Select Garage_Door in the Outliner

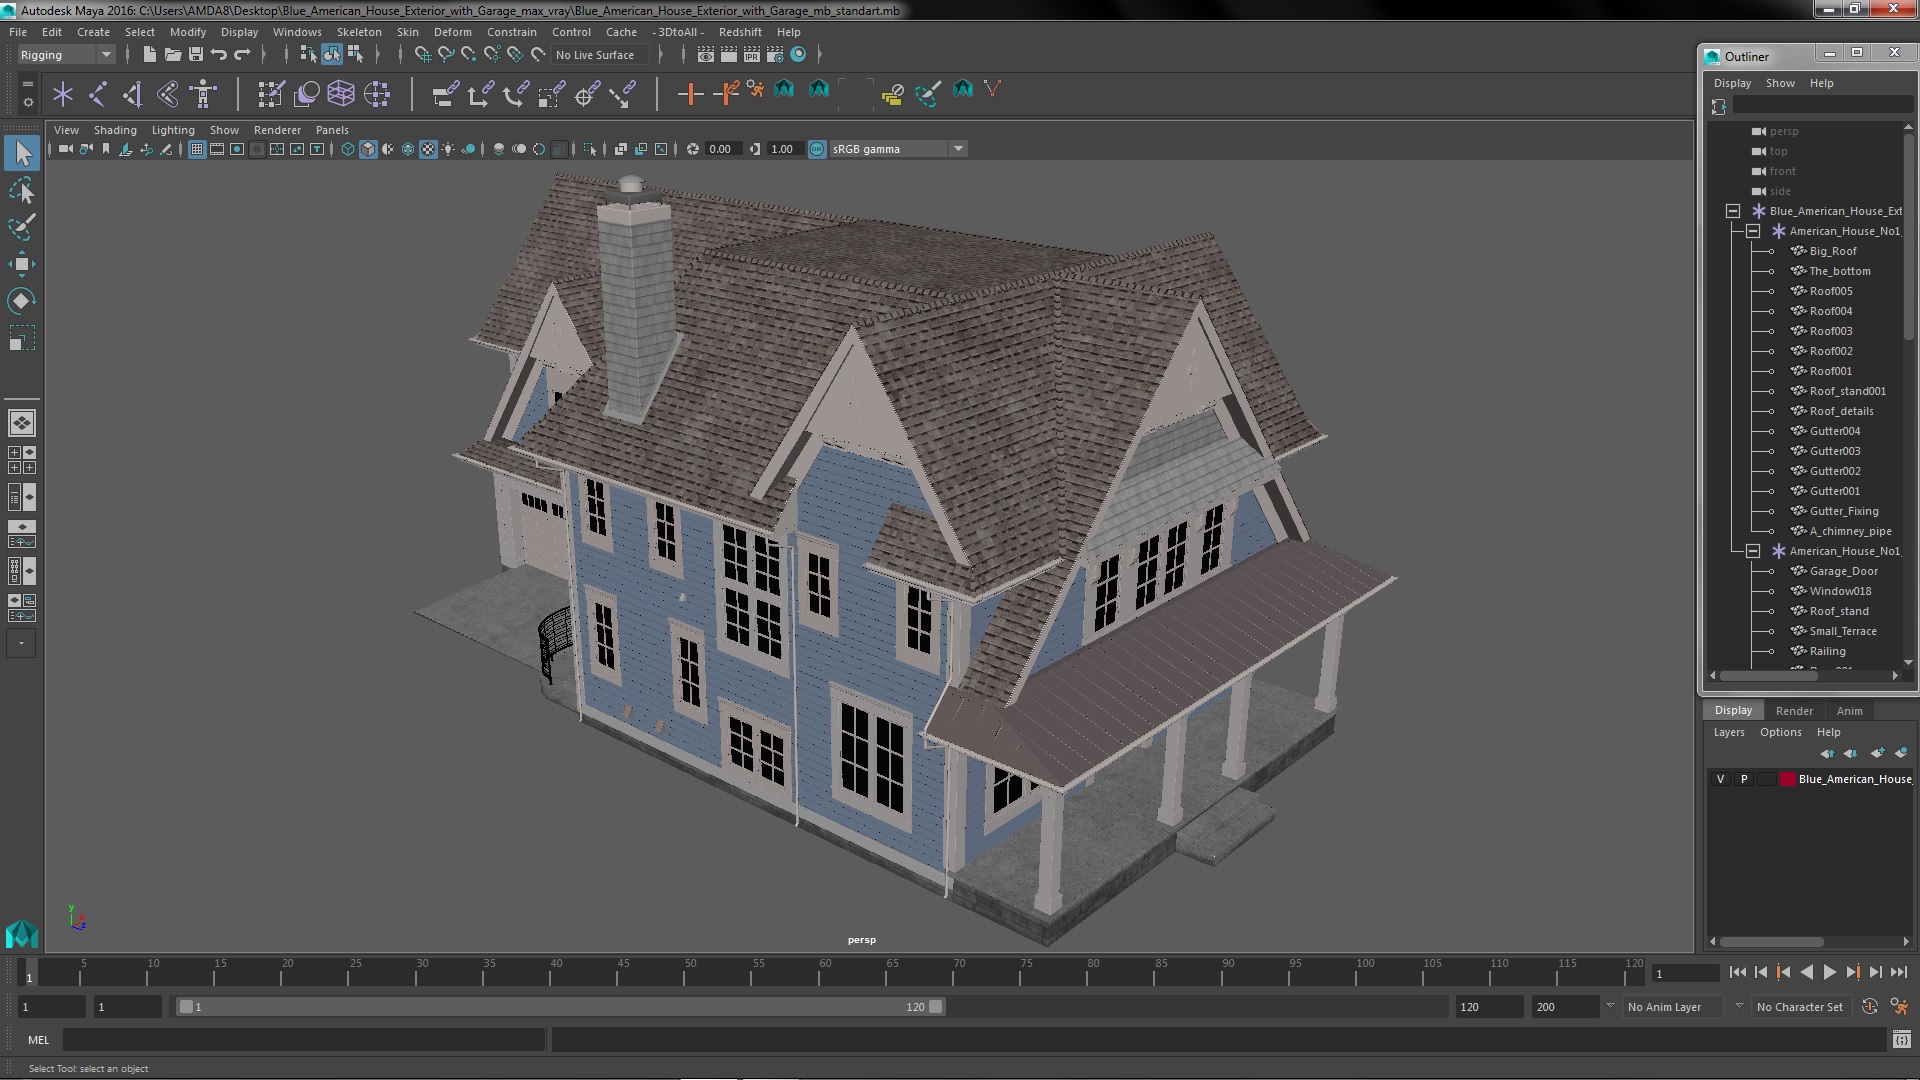tap(1843, 571)
